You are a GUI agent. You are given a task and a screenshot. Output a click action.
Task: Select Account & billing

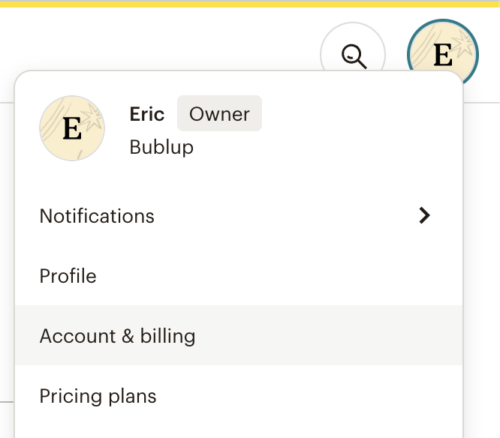239,335
